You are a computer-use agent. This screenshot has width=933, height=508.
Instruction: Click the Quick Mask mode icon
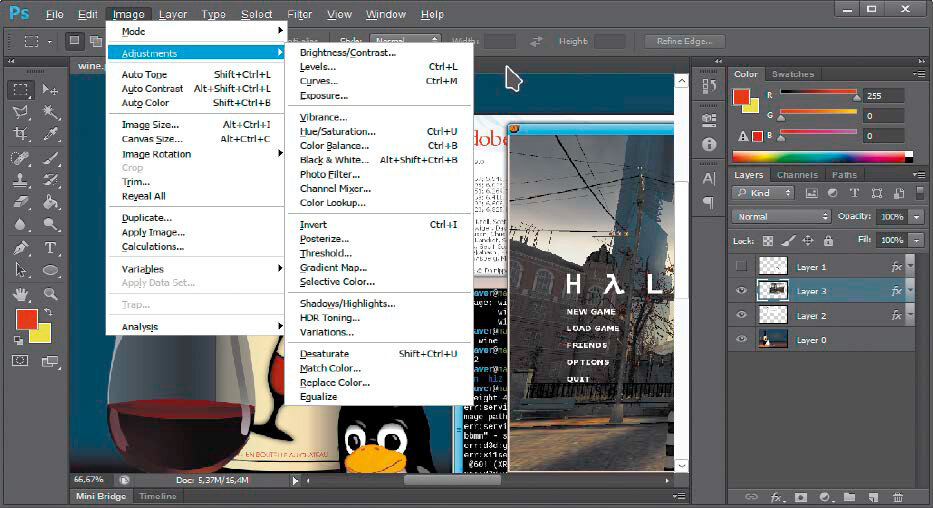click(20, 360)
